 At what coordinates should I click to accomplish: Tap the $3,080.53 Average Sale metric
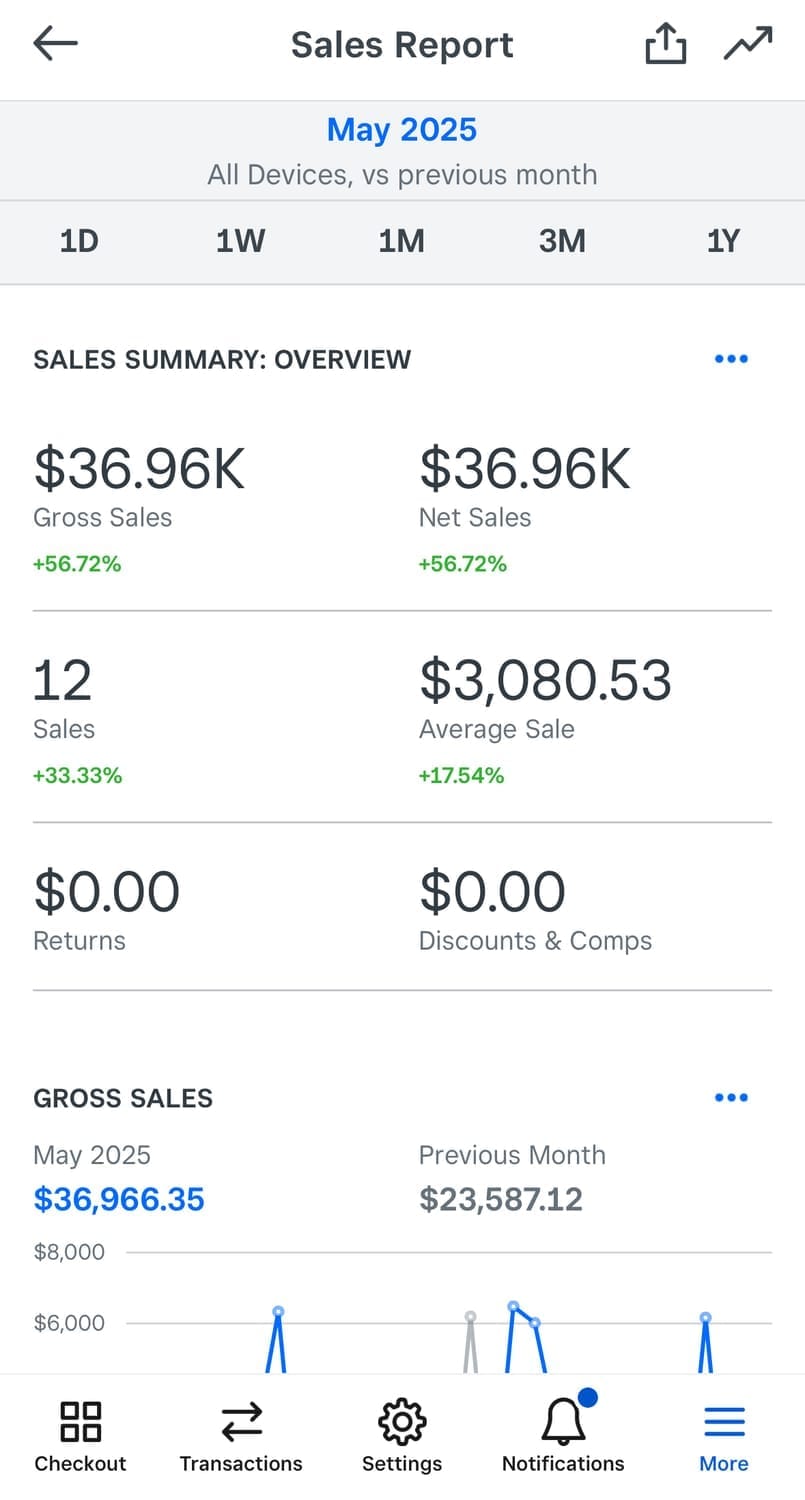coord(545,681)
